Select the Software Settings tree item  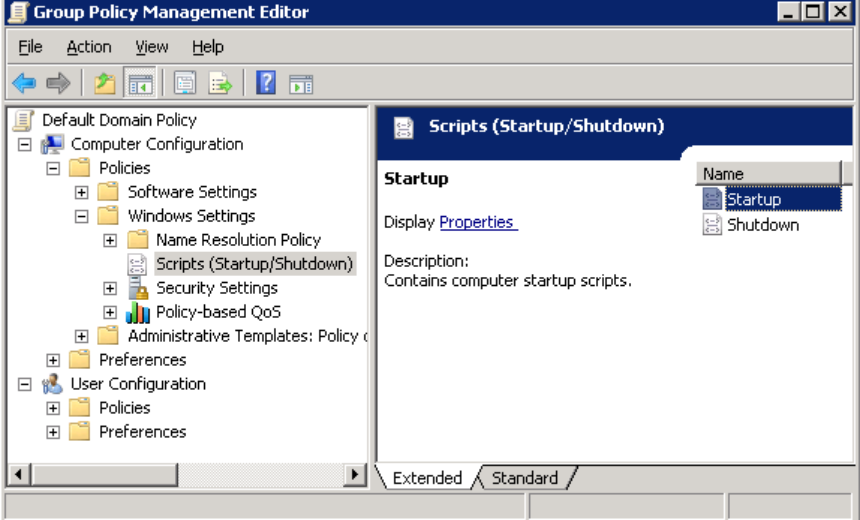pos(192,192)
